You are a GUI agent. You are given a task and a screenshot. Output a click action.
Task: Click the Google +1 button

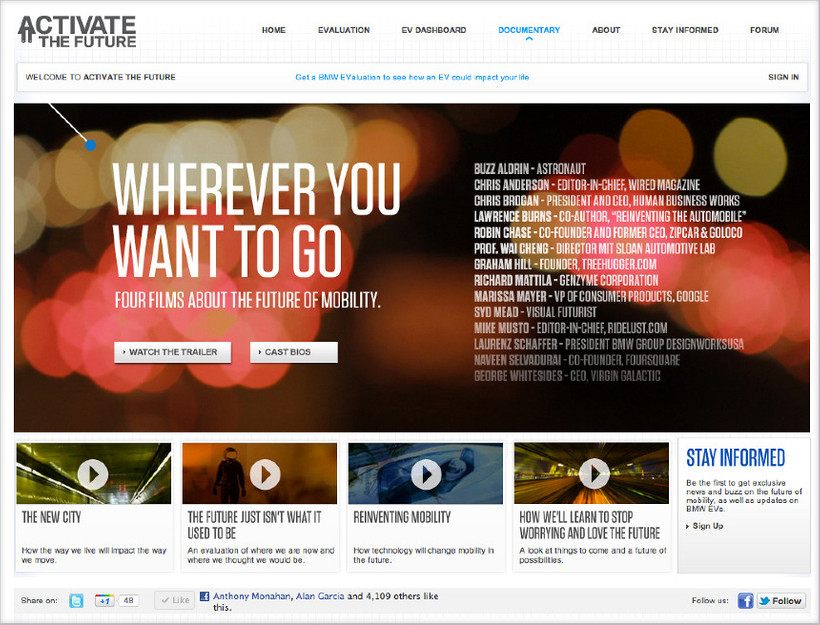[104, 600]
